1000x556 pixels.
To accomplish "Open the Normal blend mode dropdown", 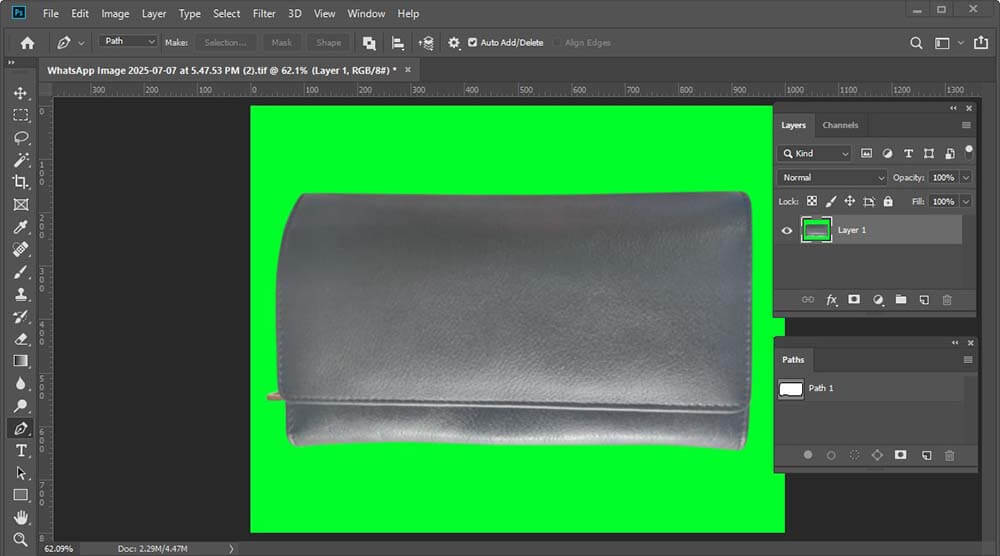I will (x=832, y=178).
